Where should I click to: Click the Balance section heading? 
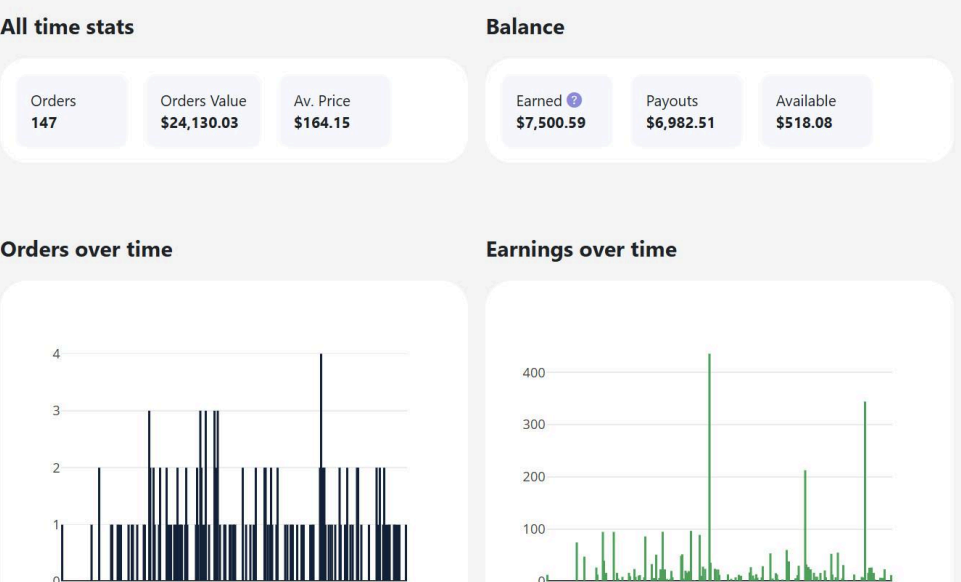(524, 28)
